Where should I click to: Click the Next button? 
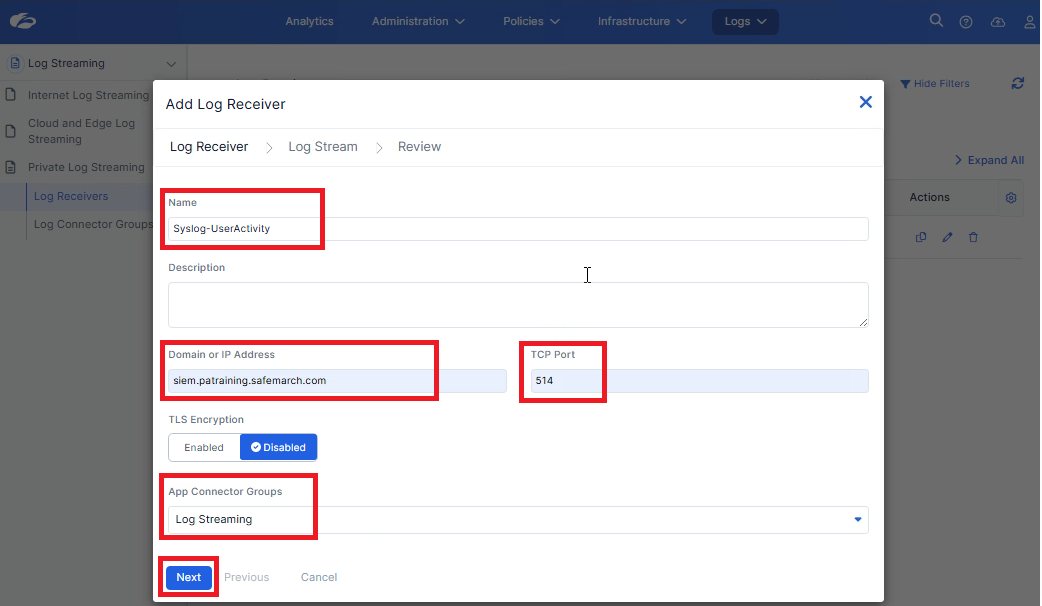[189, 577]
